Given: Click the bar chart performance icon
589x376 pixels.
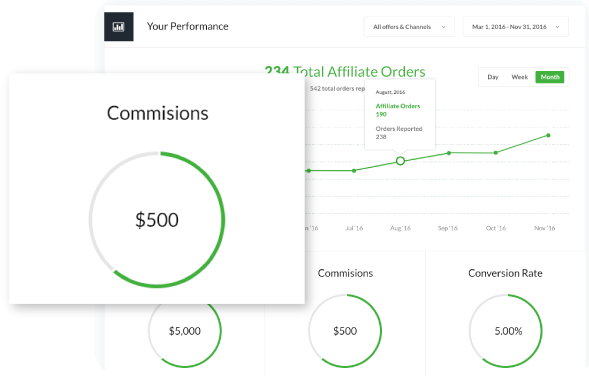Looking at the screenshot, I should click(x=119, y=27).
